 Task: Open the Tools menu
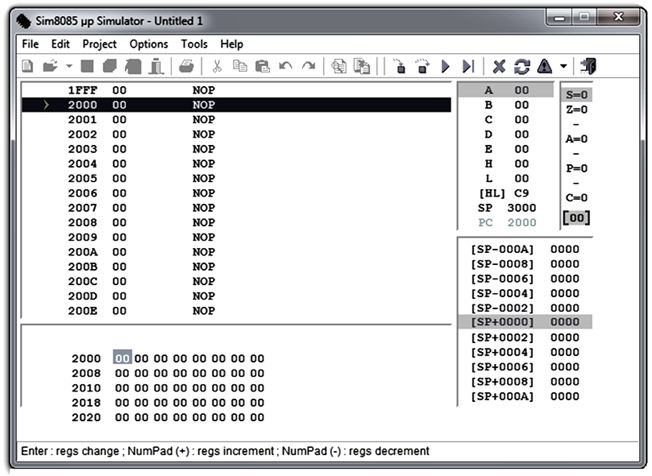point(194,44)
